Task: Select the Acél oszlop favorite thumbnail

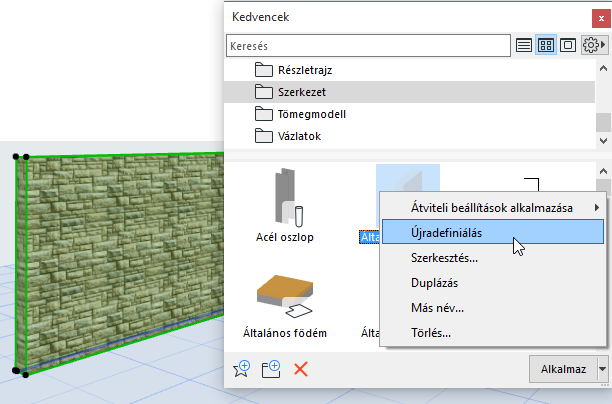Action: click(288, 197)
